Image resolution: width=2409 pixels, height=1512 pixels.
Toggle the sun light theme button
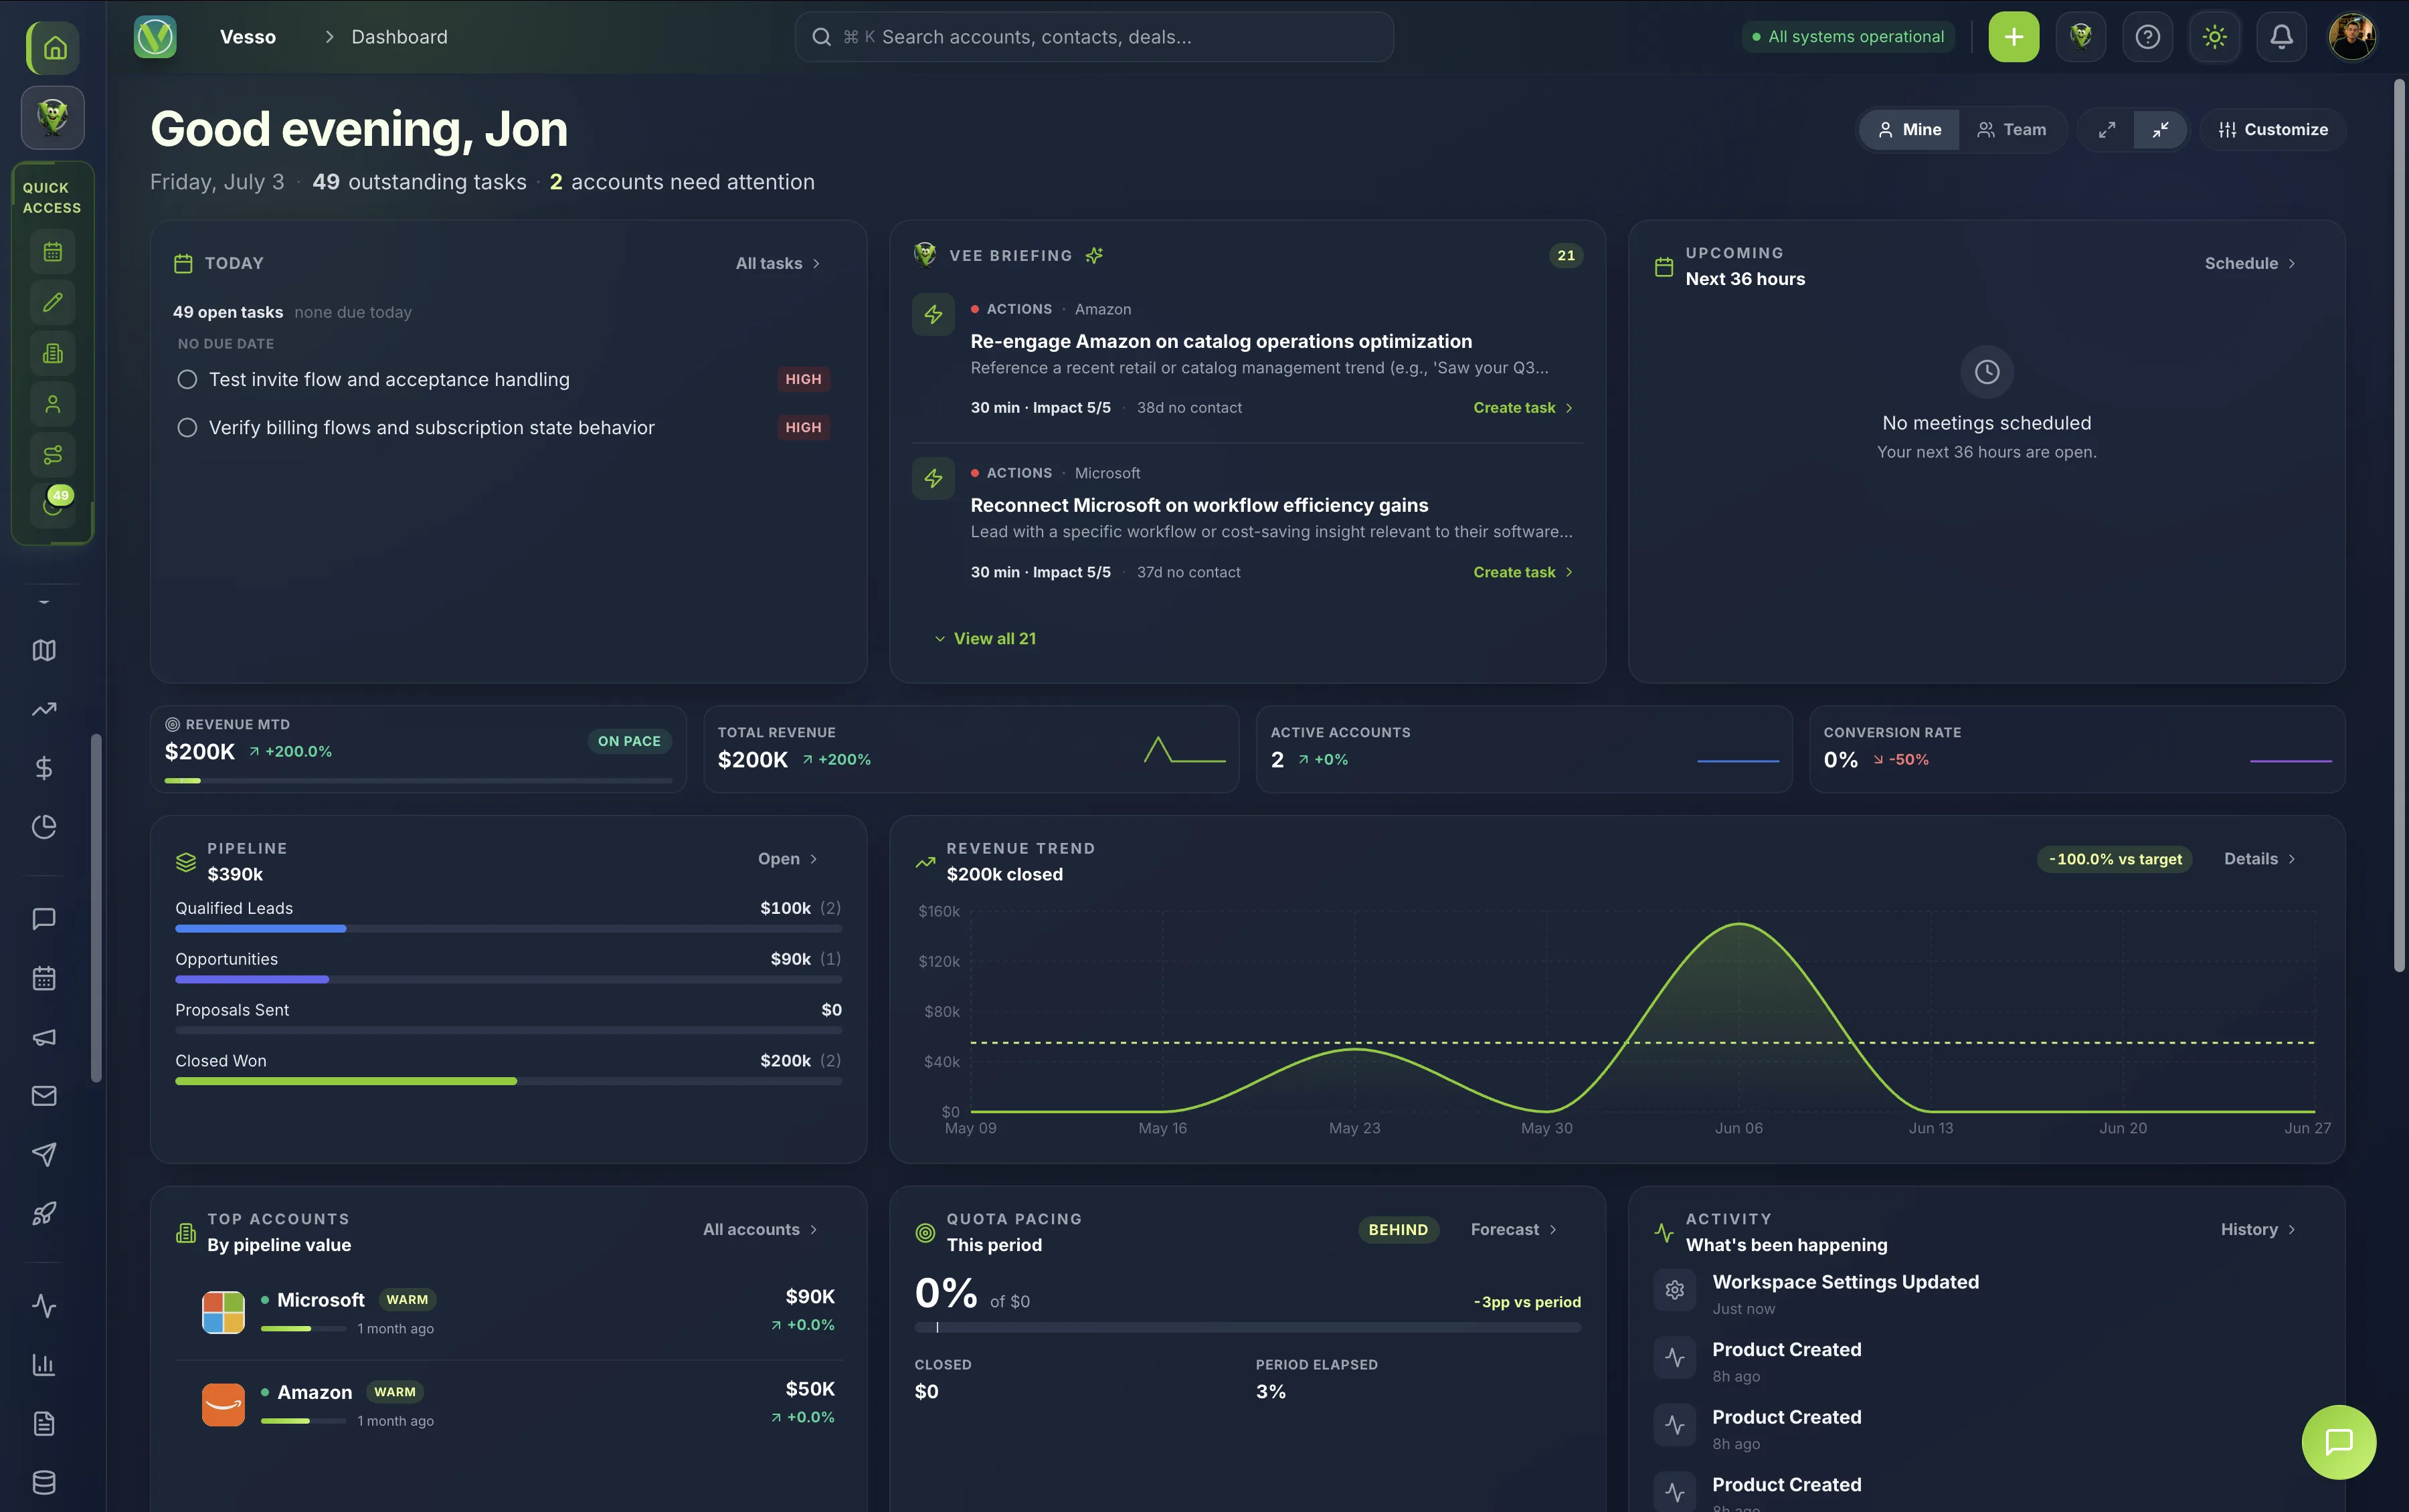(x=2214, y=37)
